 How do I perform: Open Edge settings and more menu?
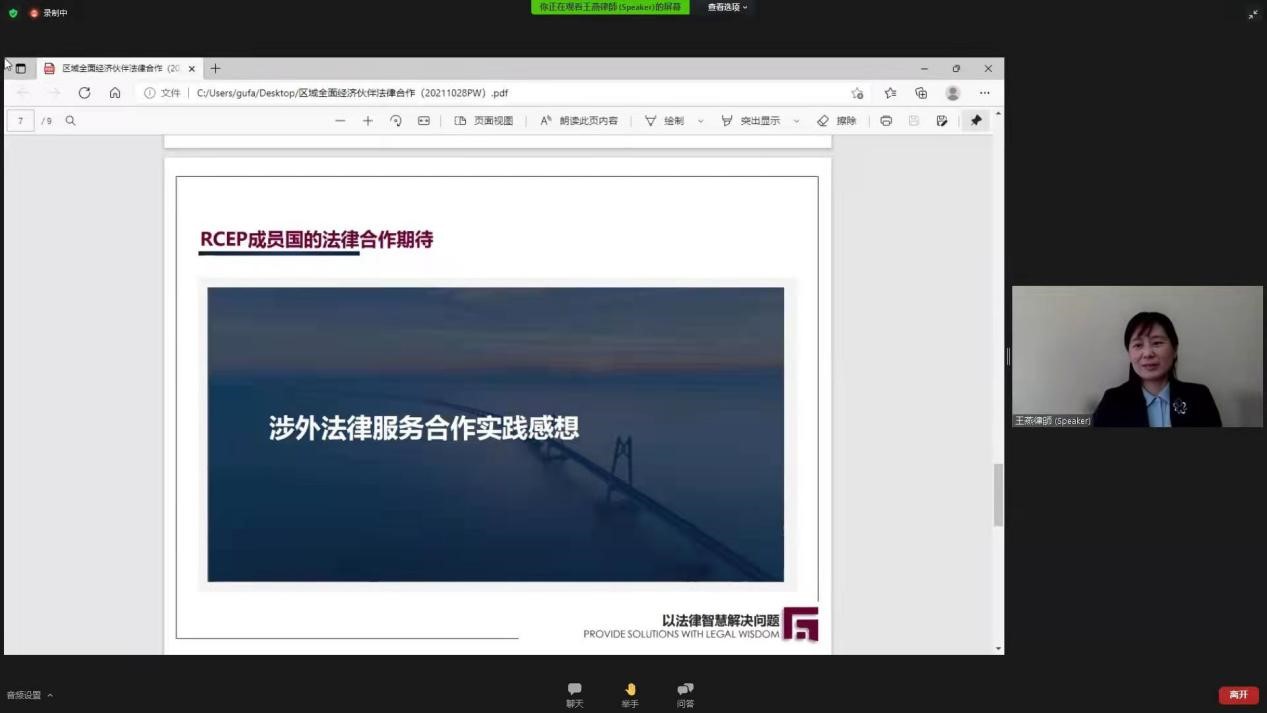pos(985,93)
